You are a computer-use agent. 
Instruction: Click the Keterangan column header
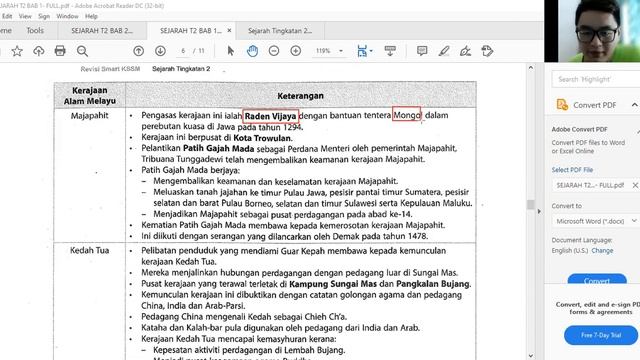[x=300, y=96]
